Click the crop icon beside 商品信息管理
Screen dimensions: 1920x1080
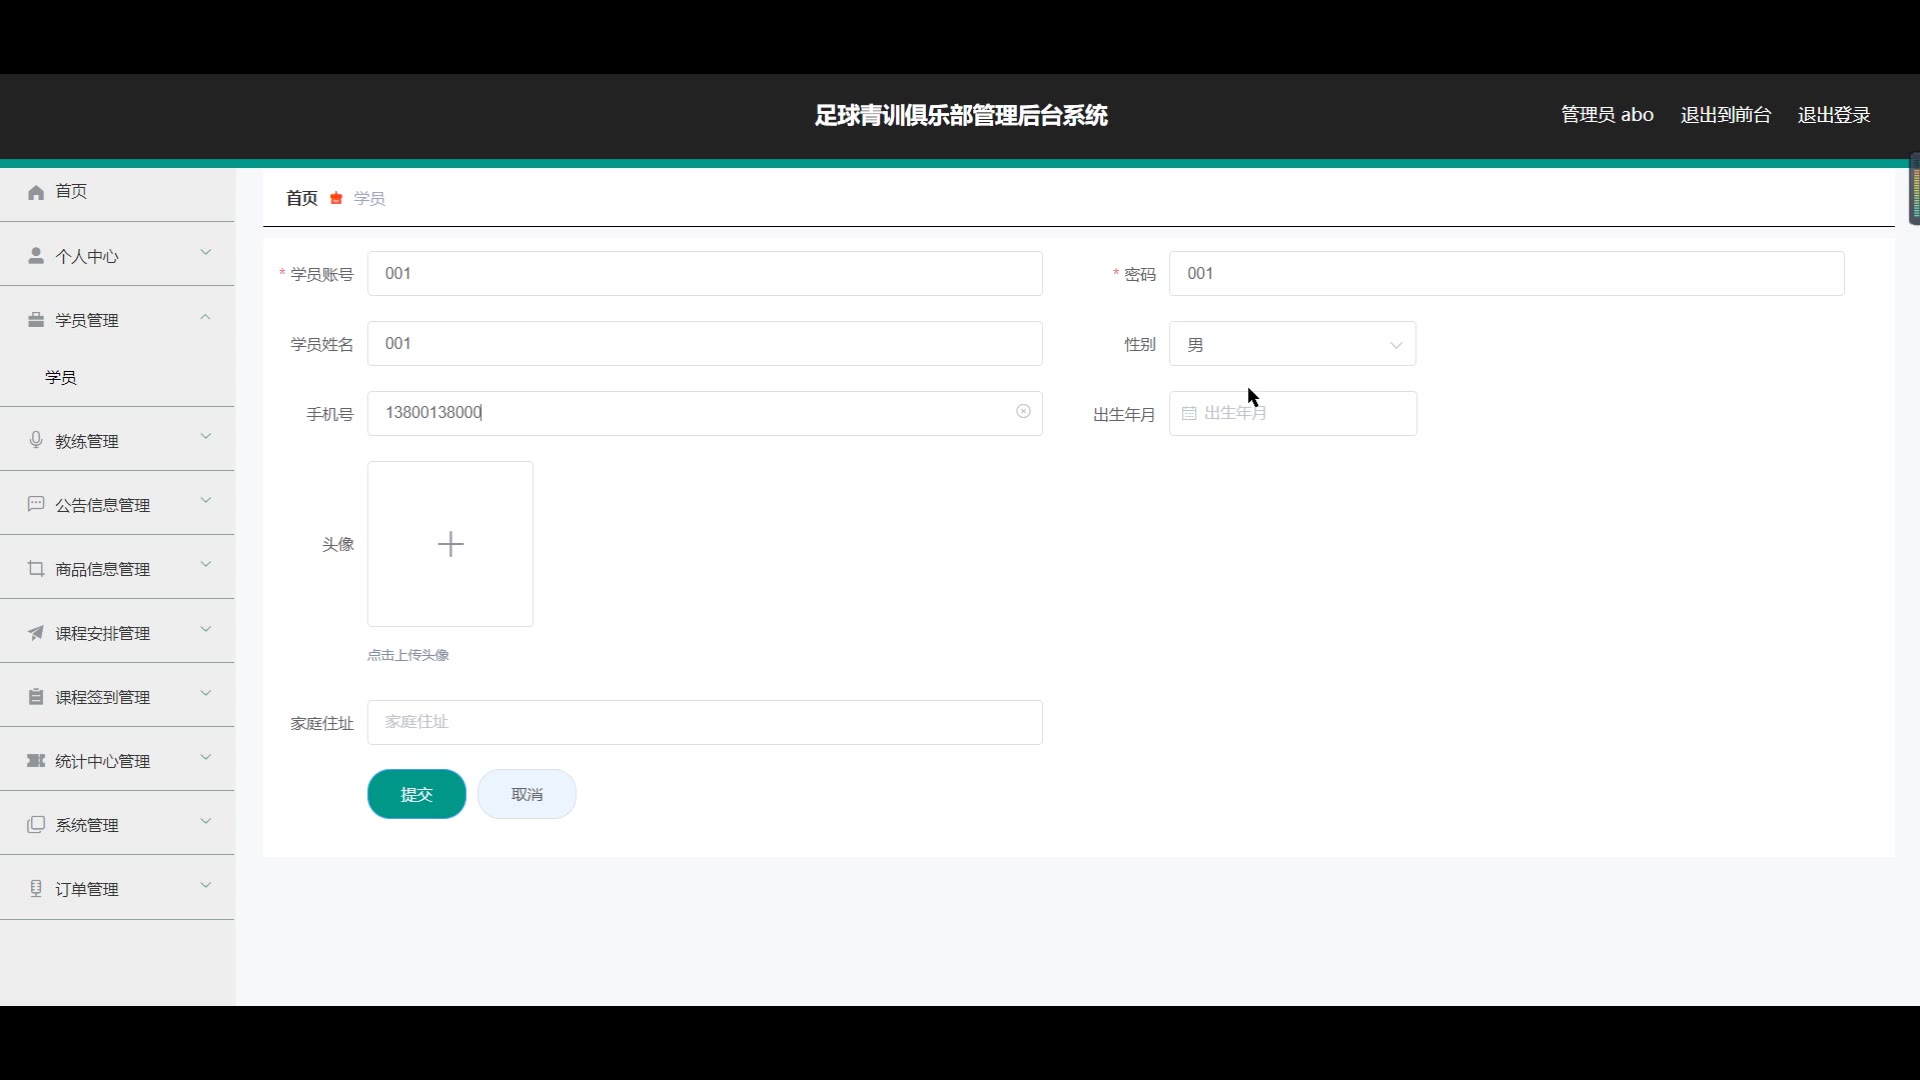point(36,568)
